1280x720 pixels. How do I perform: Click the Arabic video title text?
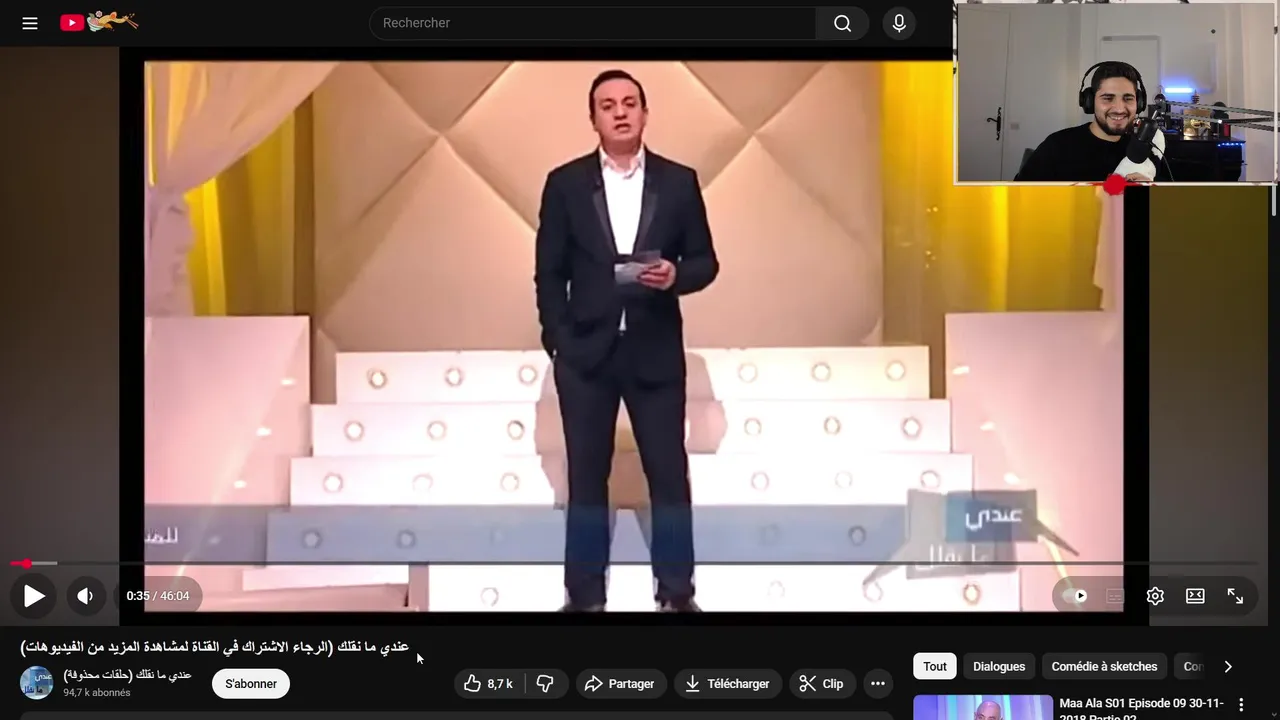pyautogui.click(x=215, y=647)
